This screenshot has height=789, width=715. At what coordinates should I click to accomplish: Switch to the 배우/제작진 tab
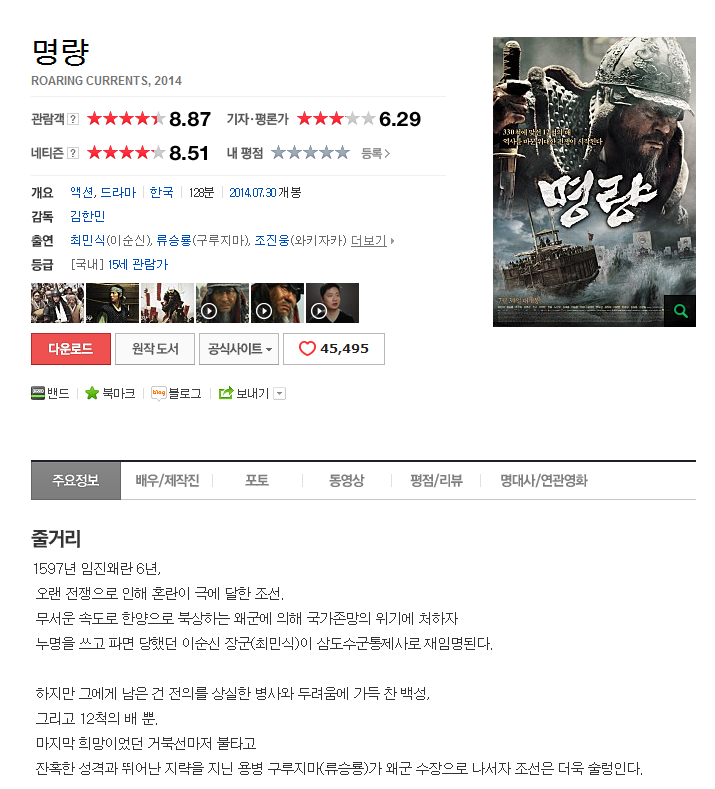click(167, 481)
